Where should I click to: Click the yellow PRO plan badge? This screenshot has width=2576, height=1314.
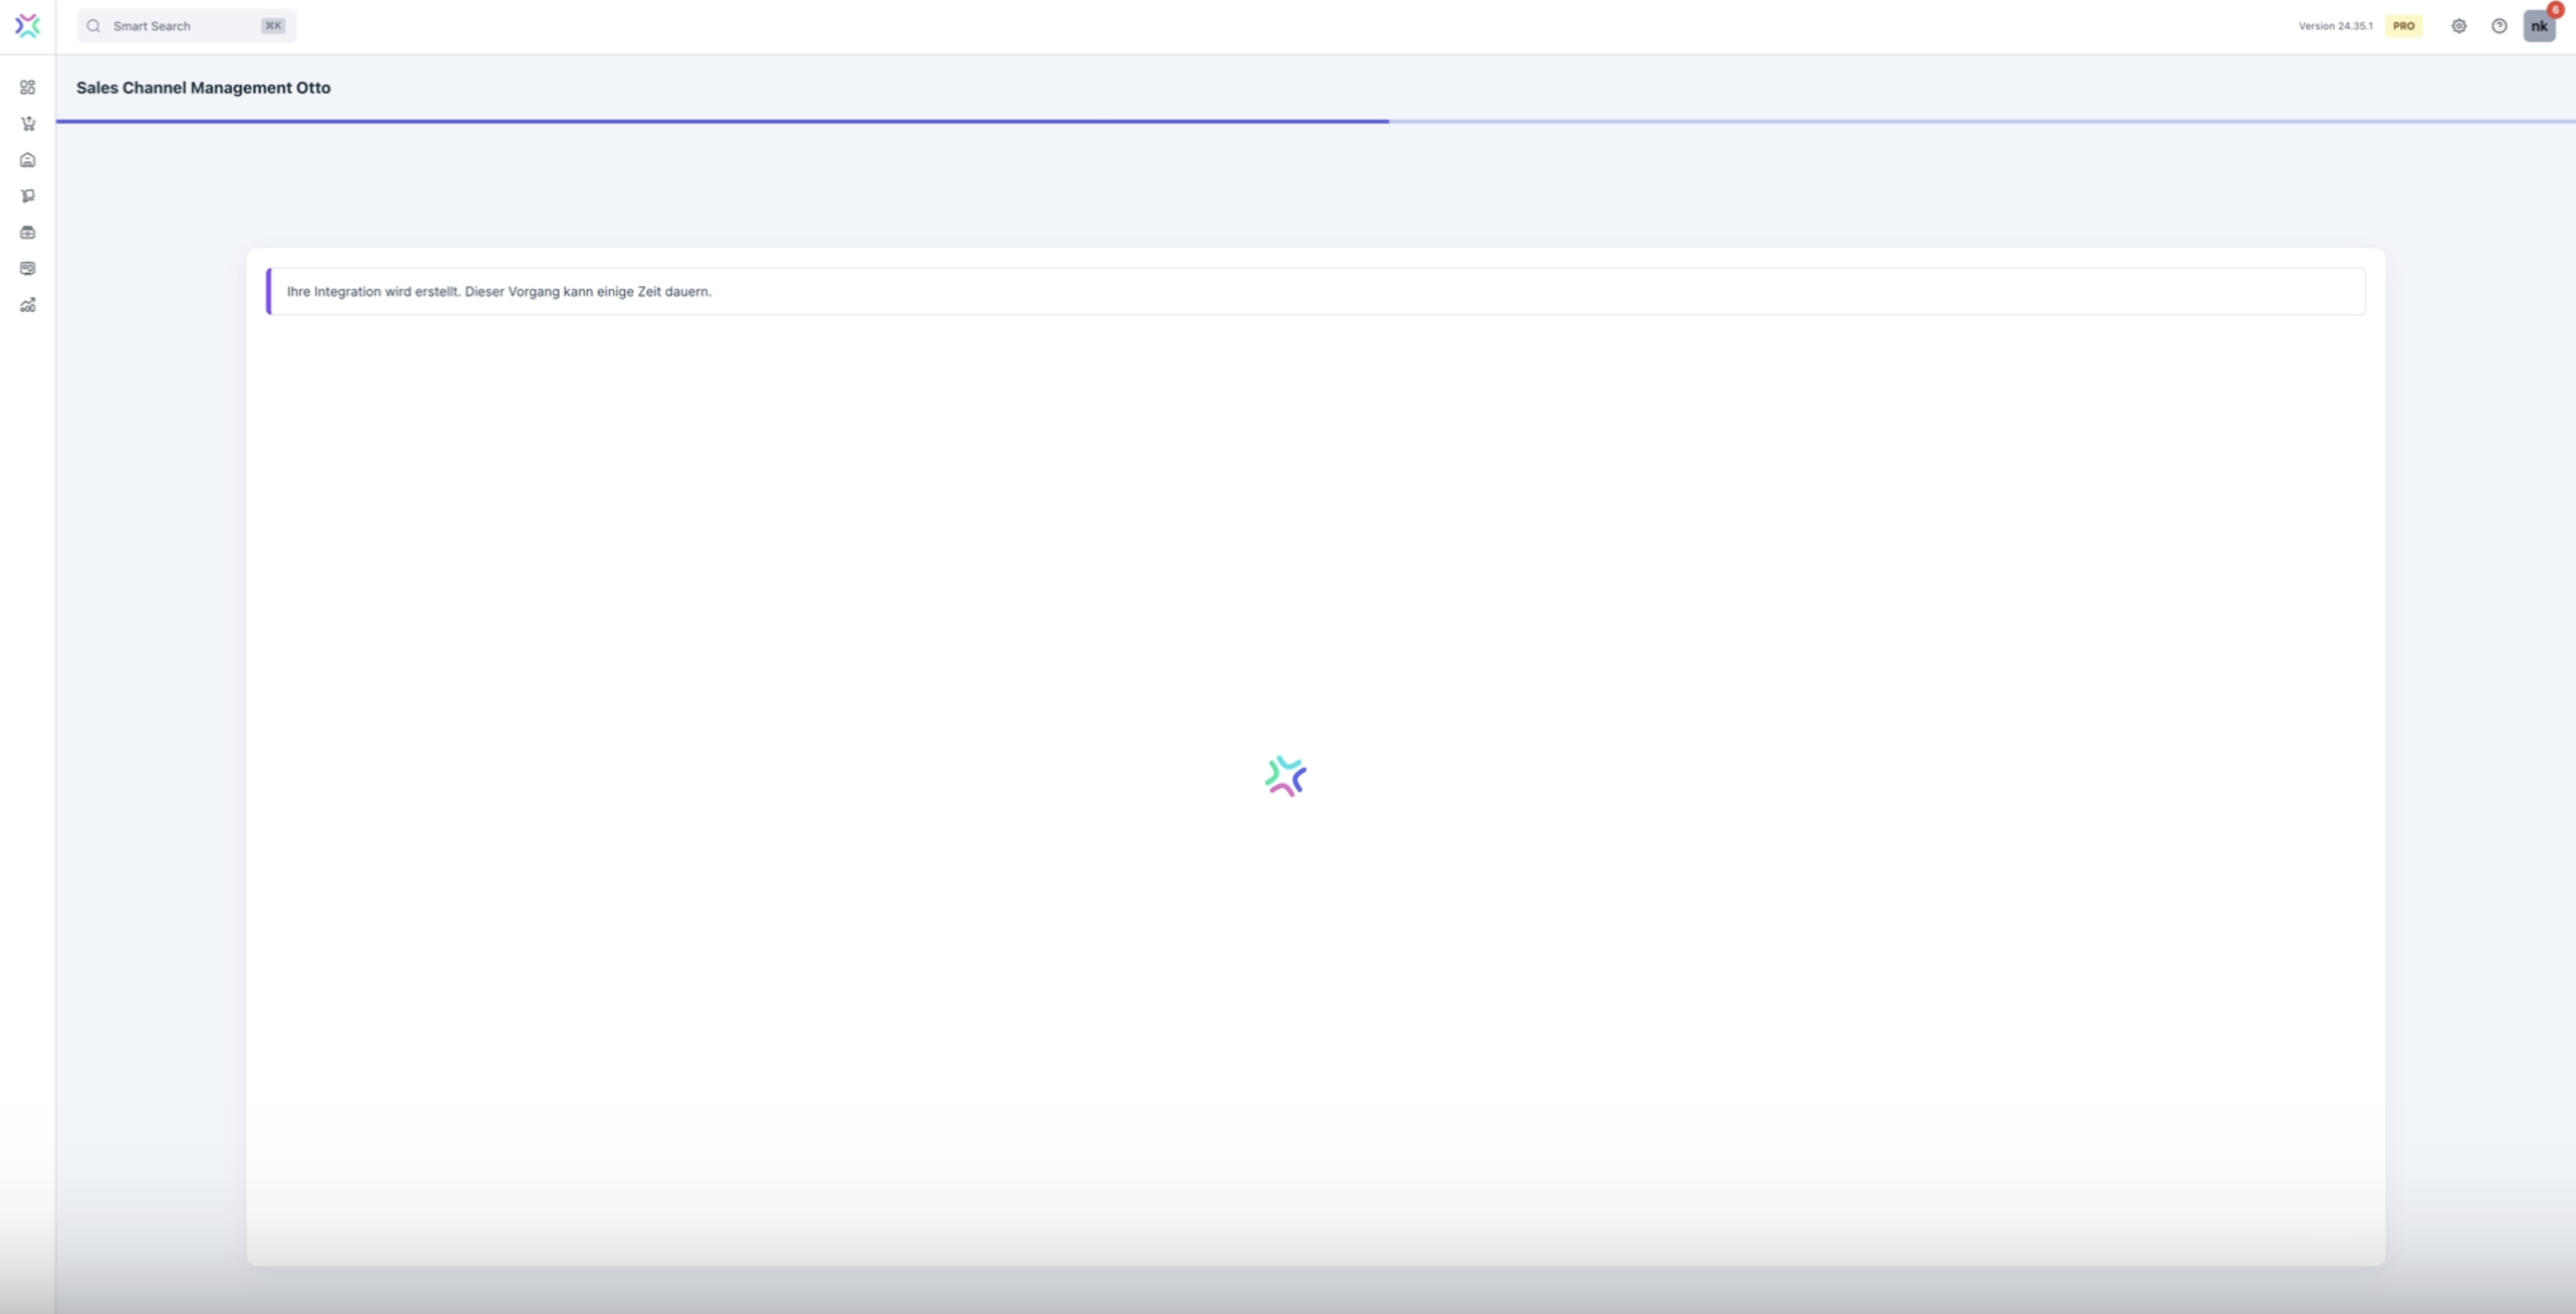pos(2404,26)
